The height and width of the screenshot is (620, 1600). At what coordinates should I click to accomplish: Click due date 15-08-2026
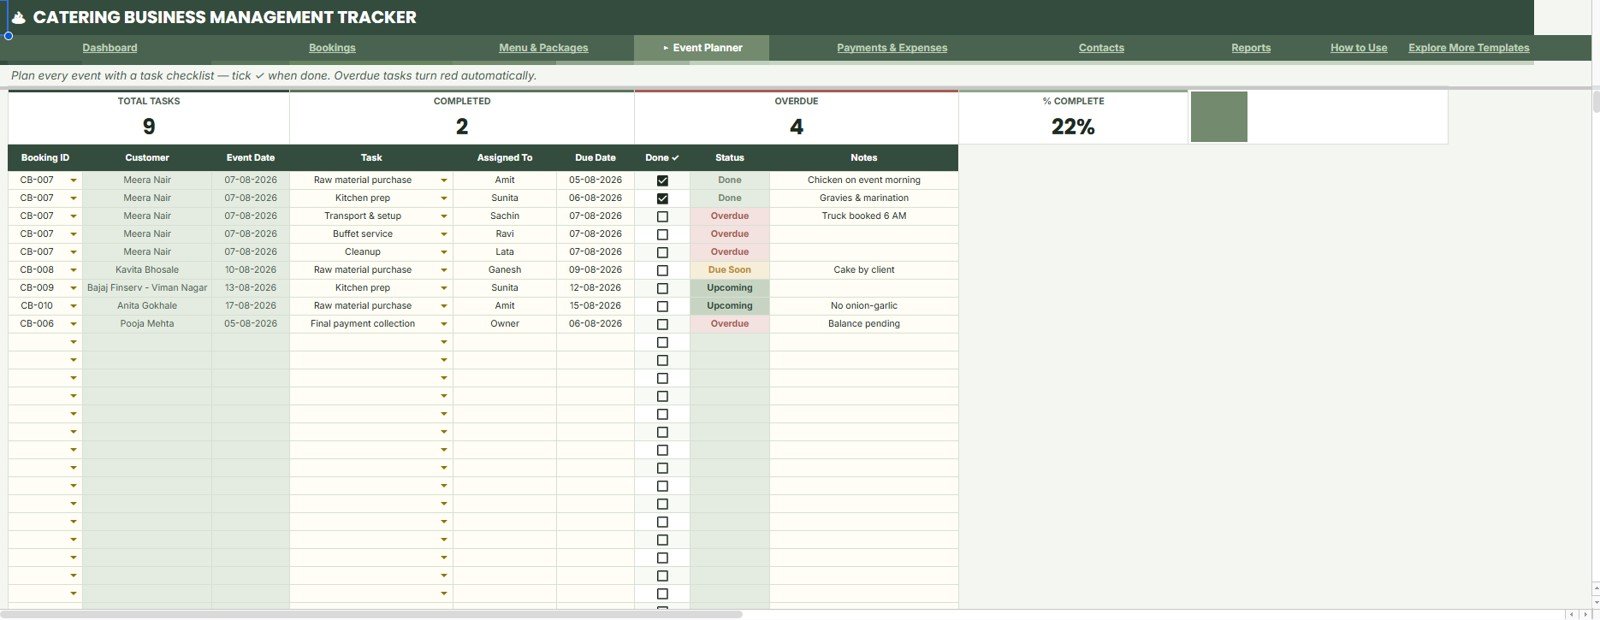point(595,306)
